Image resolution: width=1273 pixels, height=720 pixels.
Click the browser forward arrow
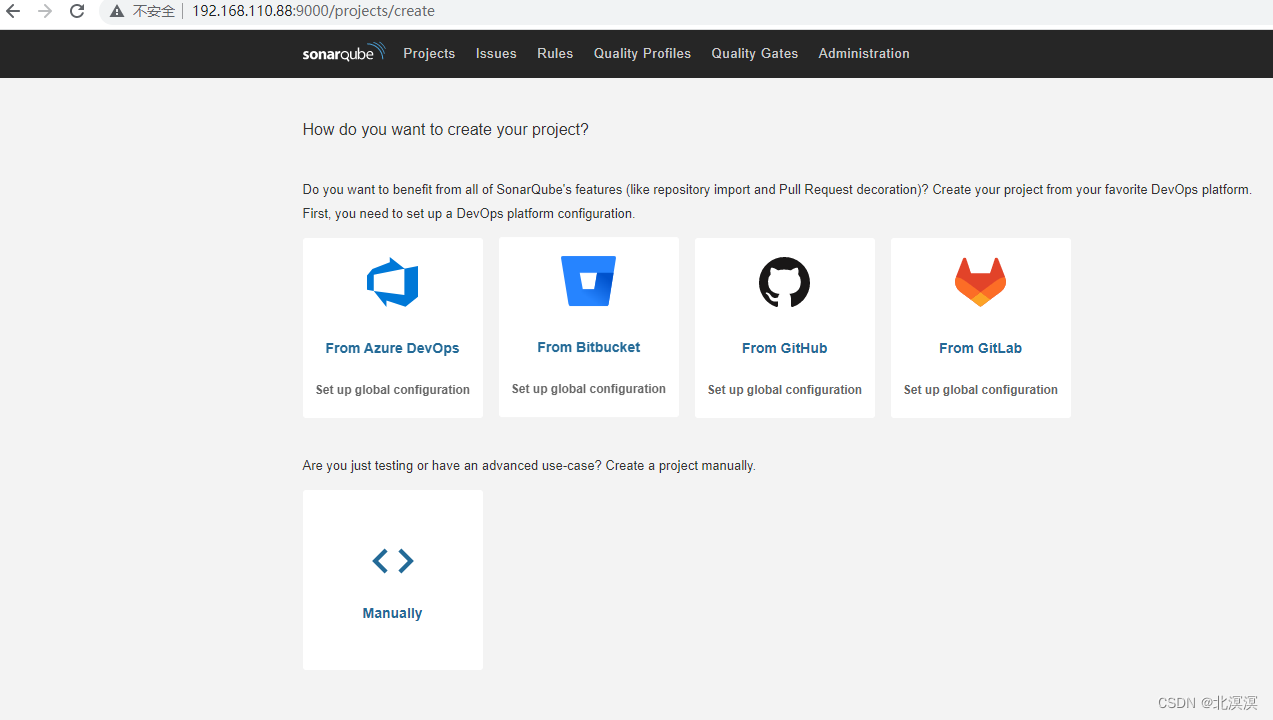click(45, 11)
